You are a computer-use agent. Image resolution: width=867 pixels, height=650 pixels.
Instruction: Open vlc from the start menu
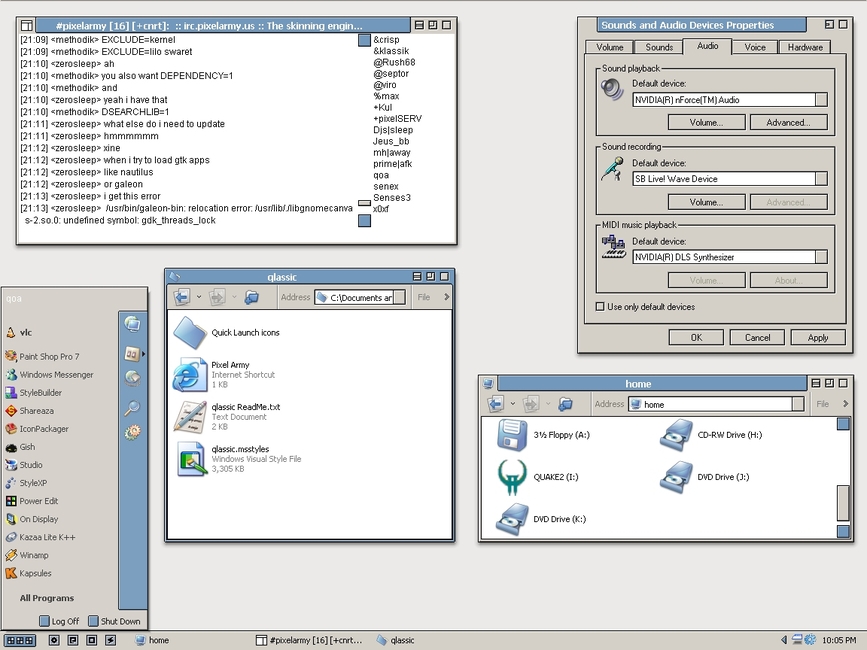coord(19,333)
